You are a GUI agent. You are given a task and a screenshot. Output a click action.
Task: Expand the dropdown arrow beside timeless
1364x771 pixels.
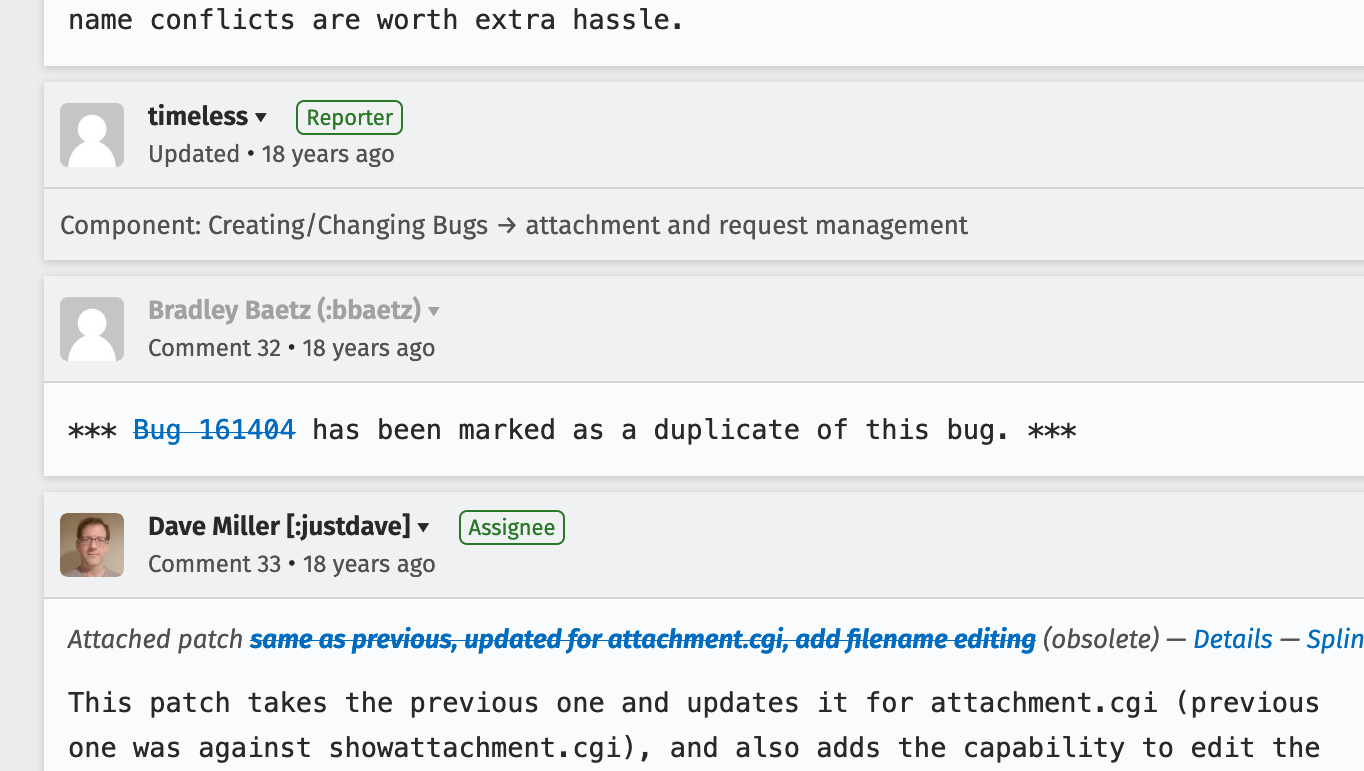click(261, 118)
